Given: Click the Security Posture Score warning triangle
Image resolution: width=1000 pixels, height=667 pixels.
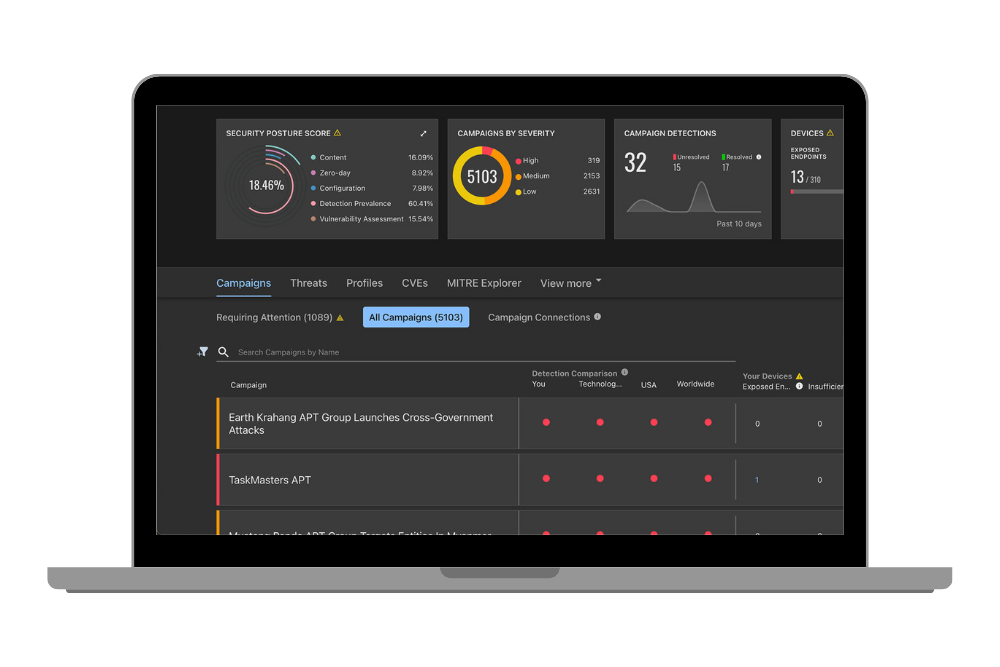Looking at the screenshot, I should point(337,133).
